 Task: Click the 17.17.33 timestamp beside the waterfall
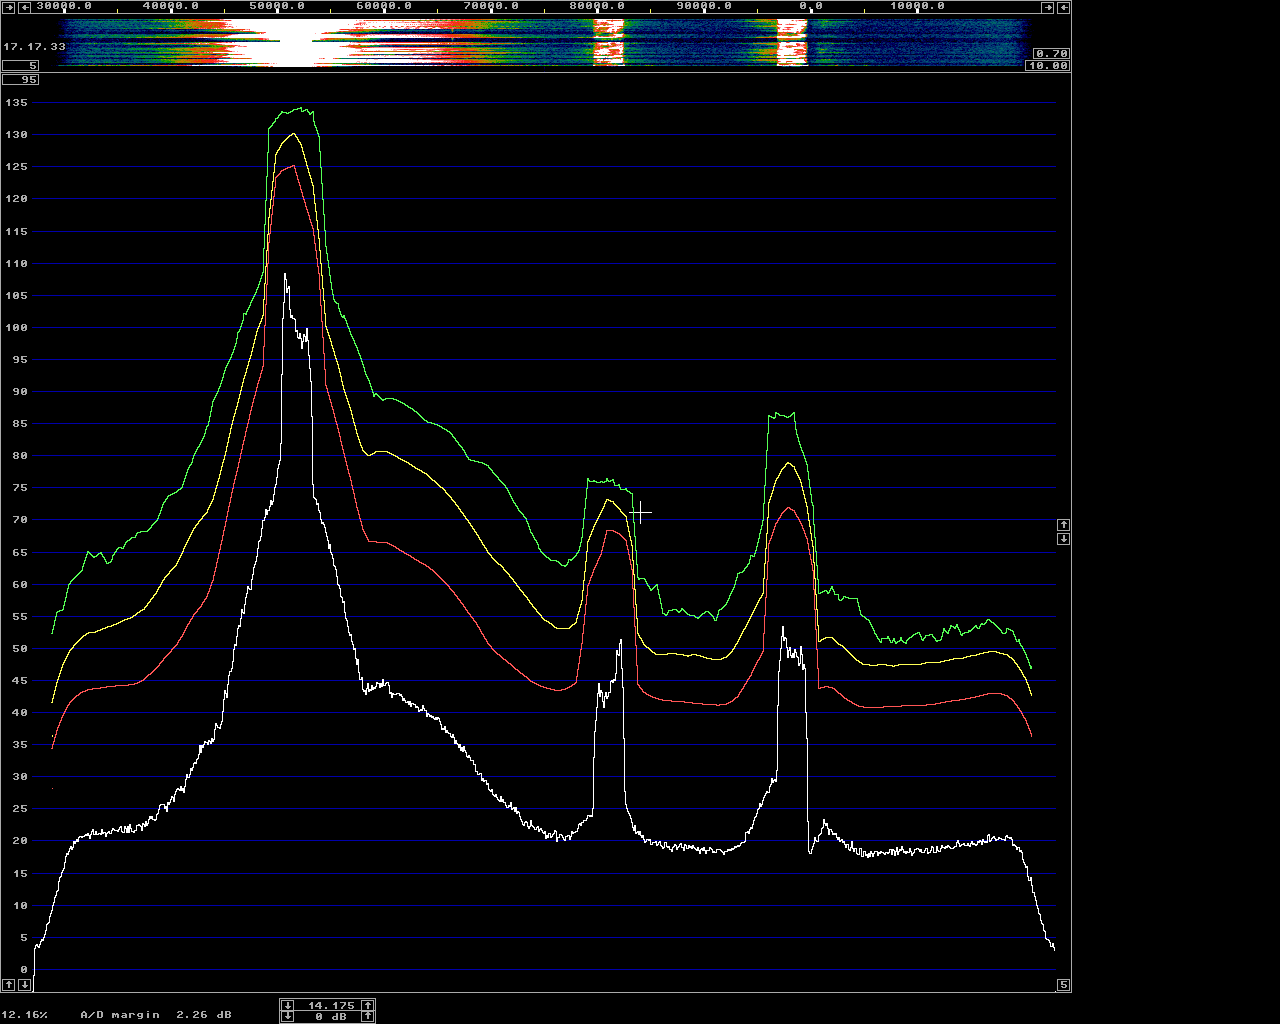34,46
